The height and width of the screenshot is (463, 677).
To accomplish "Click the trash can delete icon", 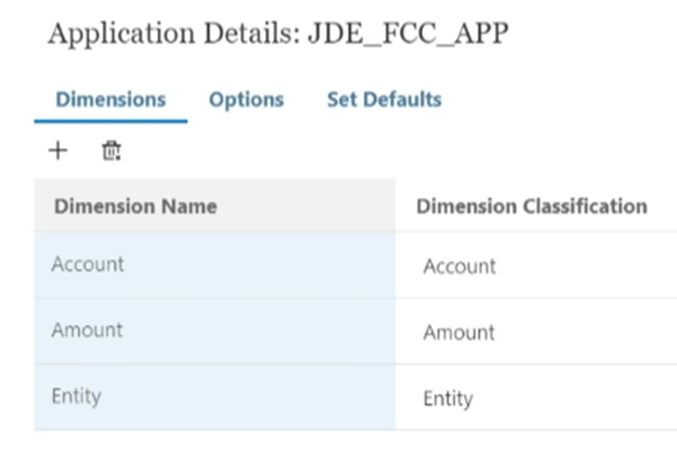I will (111, 151).
